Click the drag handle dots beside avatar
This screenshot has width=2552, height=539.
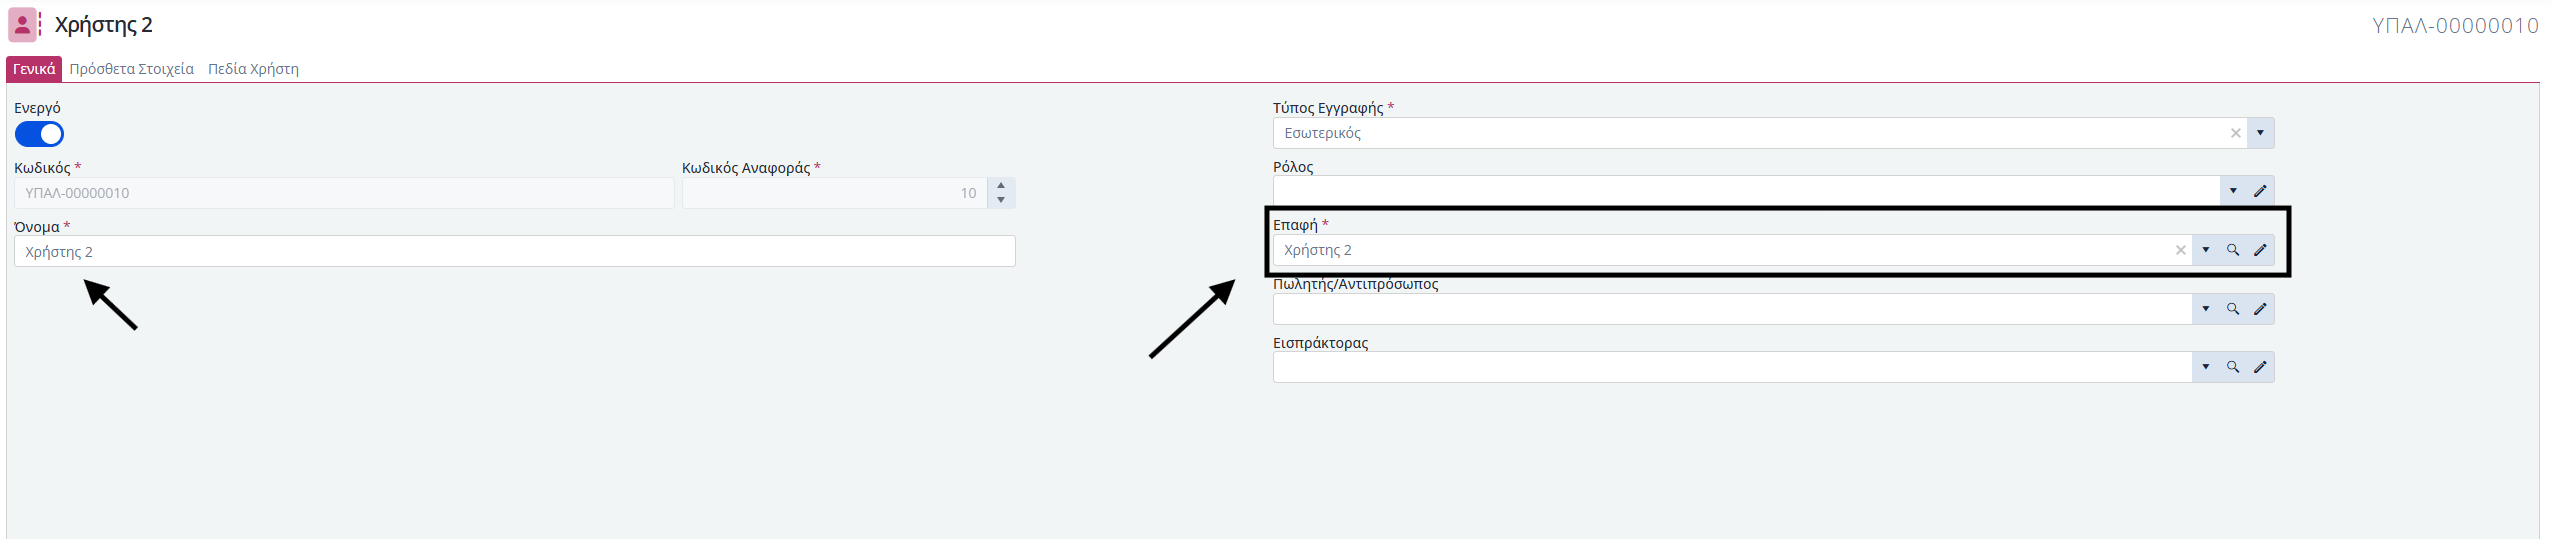tap(40, 25)
